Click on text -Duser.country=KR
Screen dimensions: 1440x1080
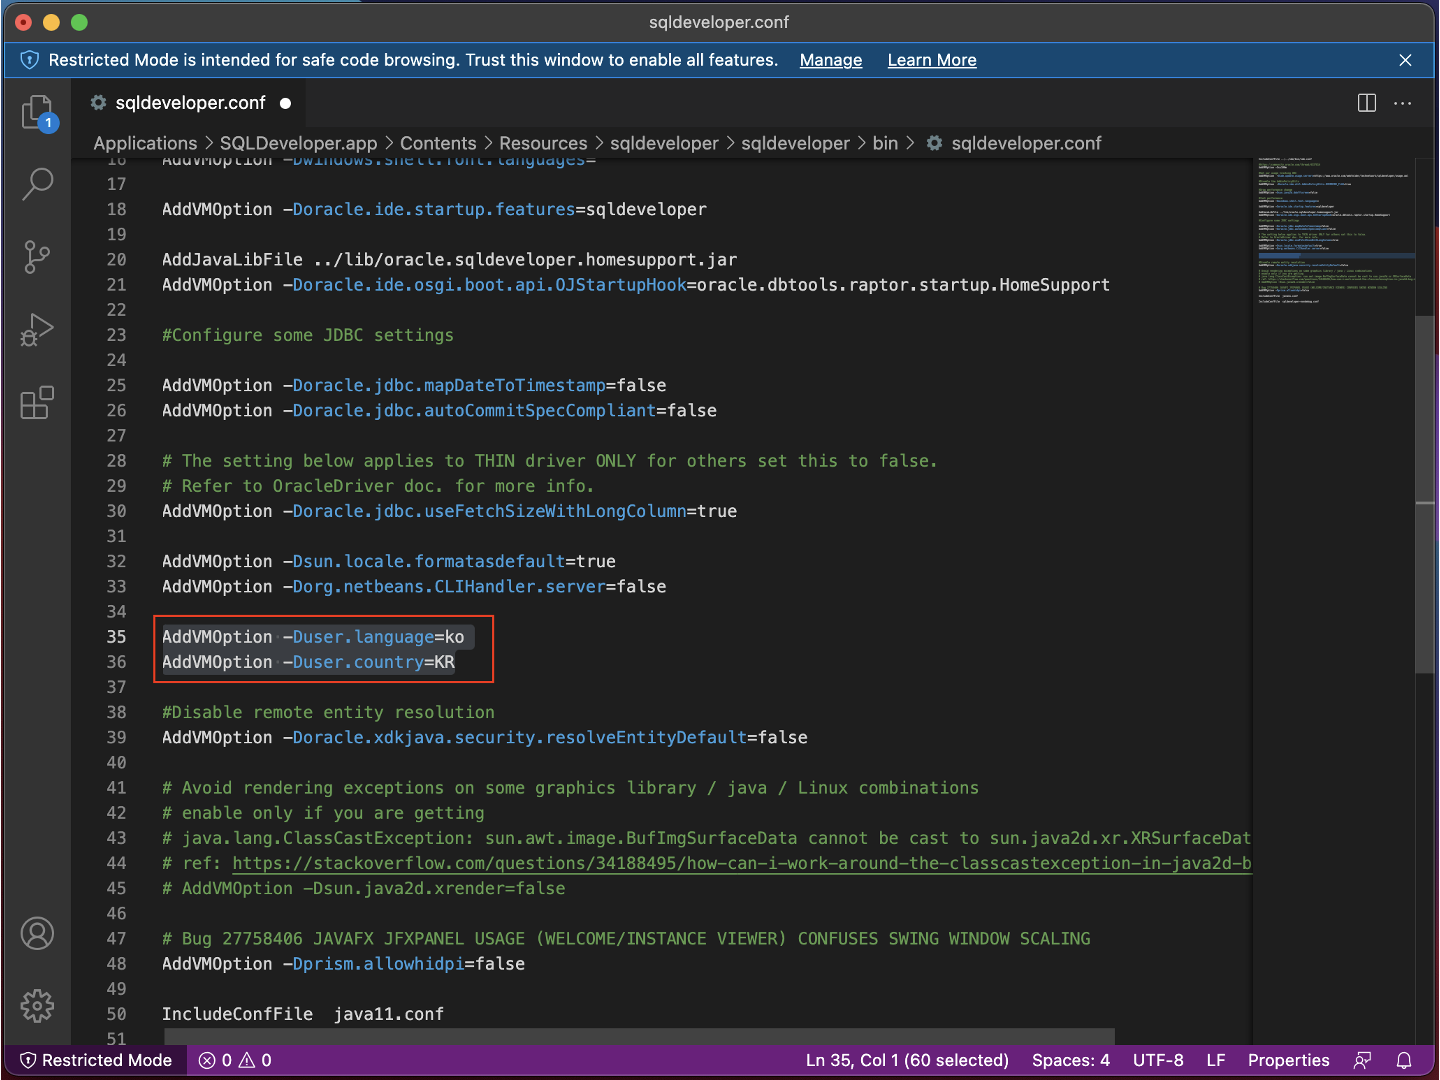tap(368, 662)
